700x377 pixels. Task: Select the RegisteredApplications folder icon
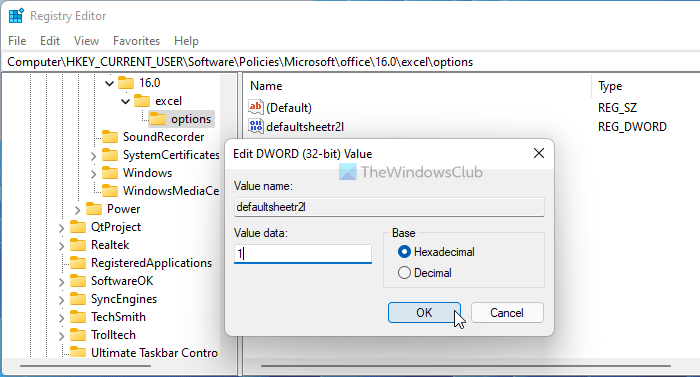tap(78, 263)
